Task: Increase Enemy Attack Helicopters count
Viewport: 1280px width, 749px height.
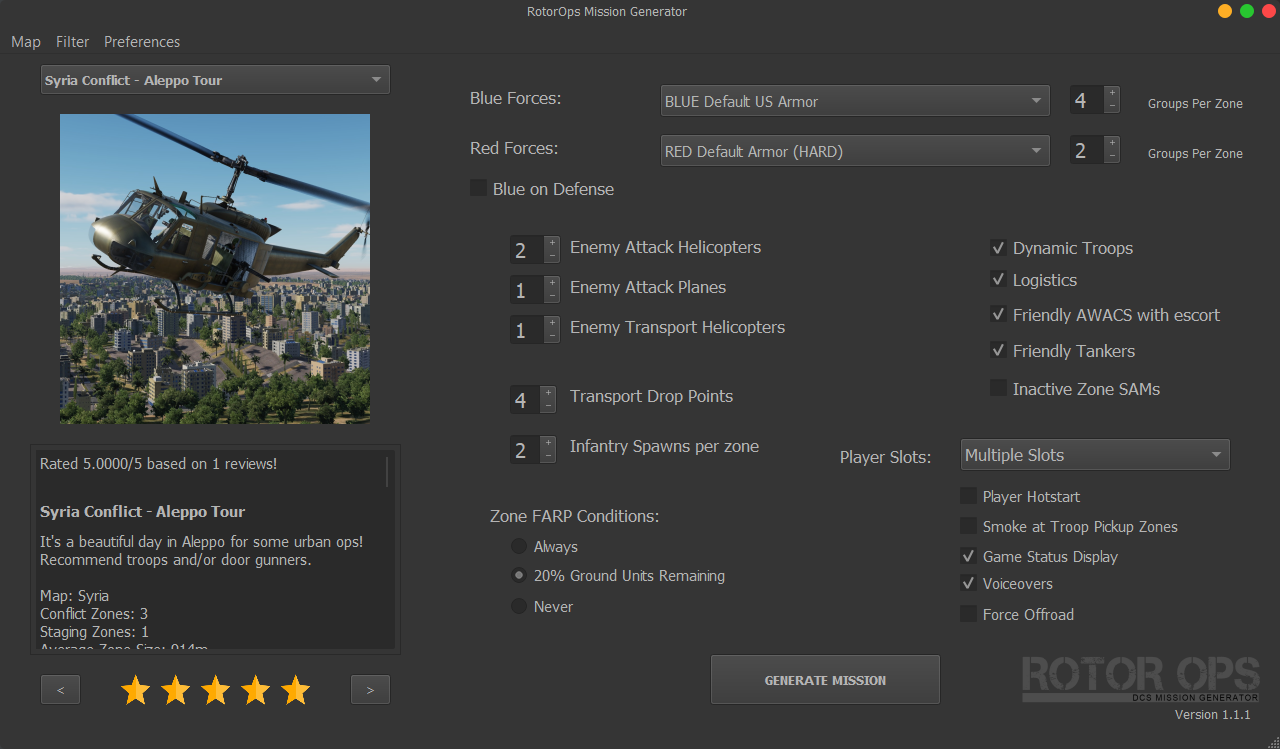Action: click(551, 243)
